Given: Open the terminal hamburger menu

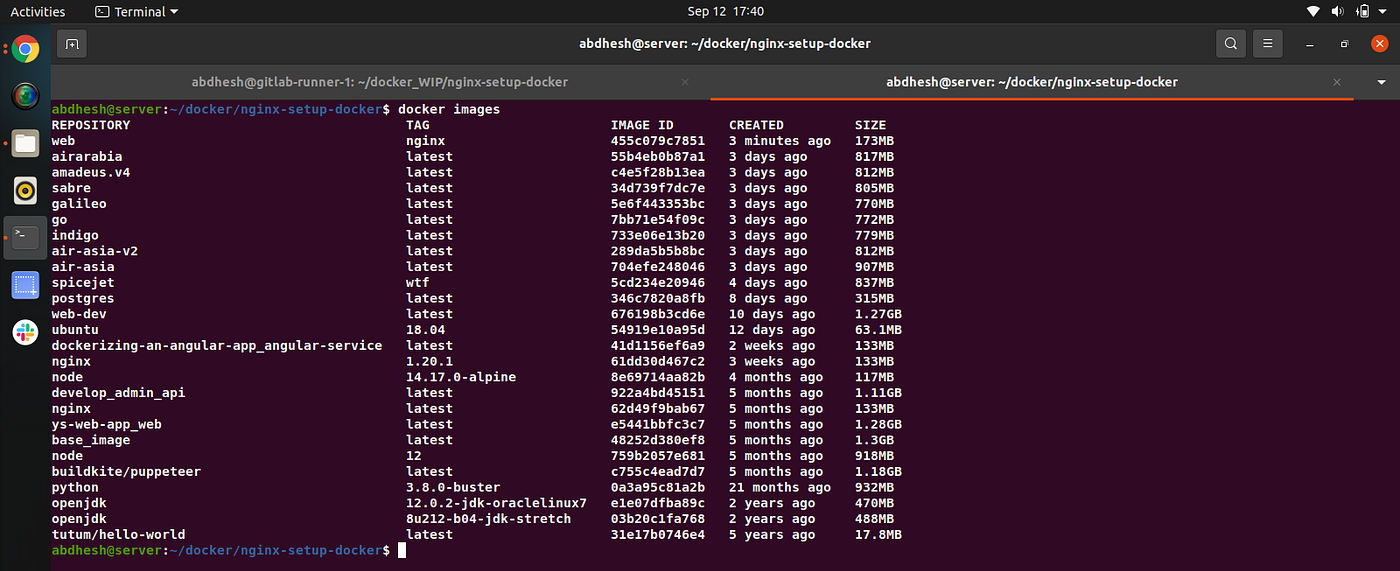Looking at the screenshot, I should (x=1267, y=44).
